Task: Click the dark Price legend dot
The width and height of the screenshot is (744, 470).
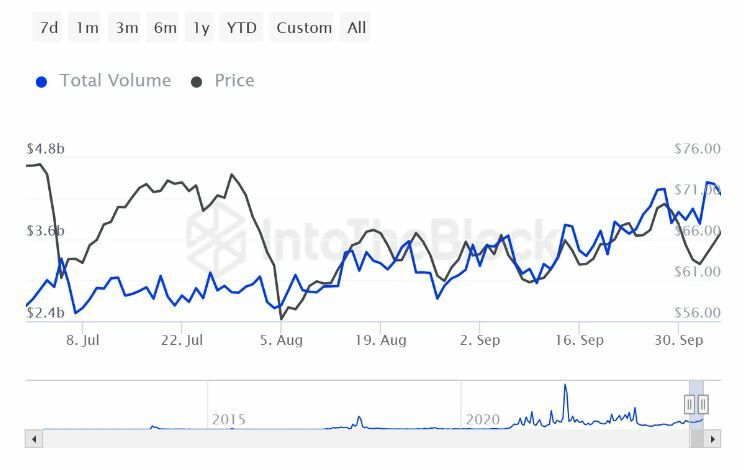Action: 197,82
